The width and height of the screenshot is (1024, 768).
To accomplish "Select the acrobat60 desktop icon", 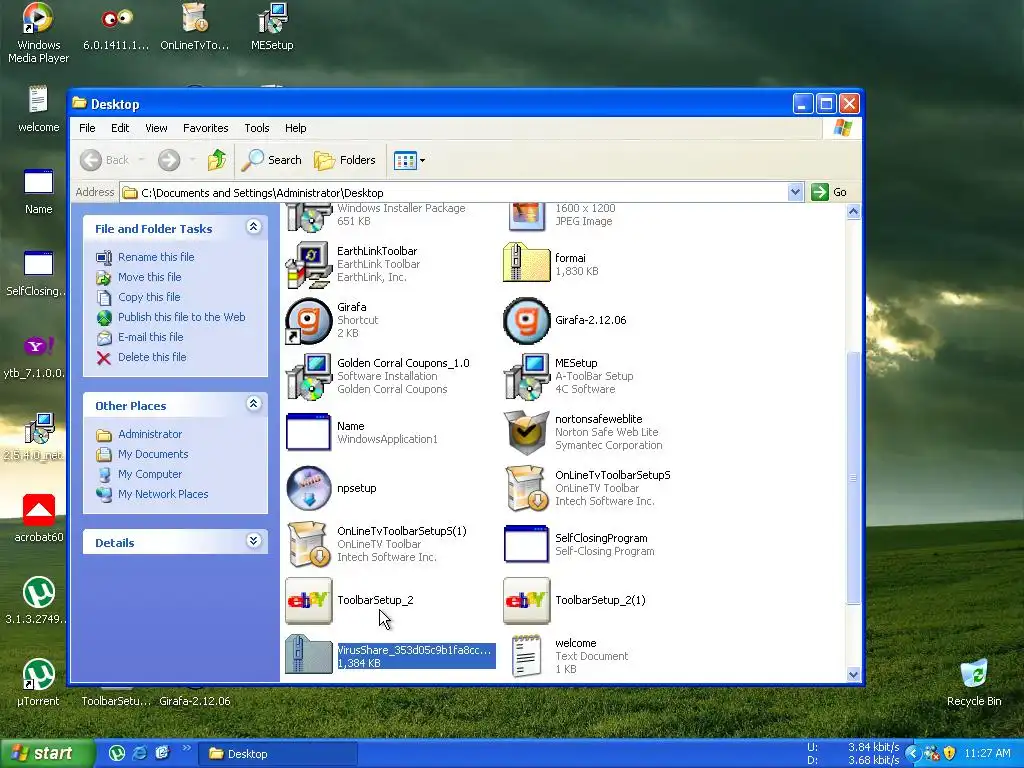I will click(39, 519).
